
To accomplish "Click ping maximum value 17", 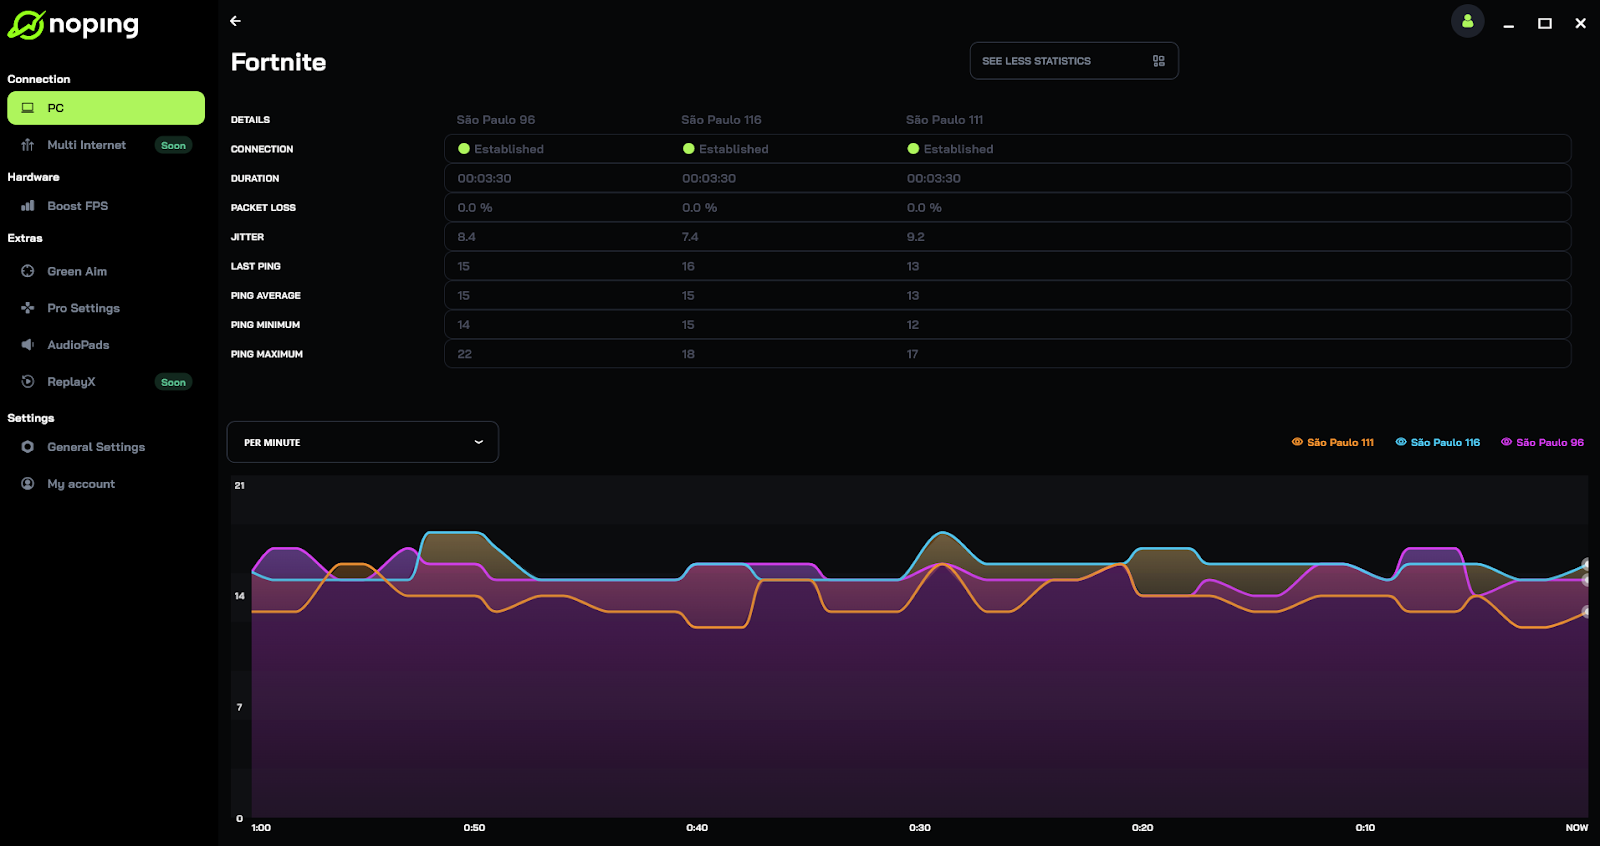I will coord(912,354).
